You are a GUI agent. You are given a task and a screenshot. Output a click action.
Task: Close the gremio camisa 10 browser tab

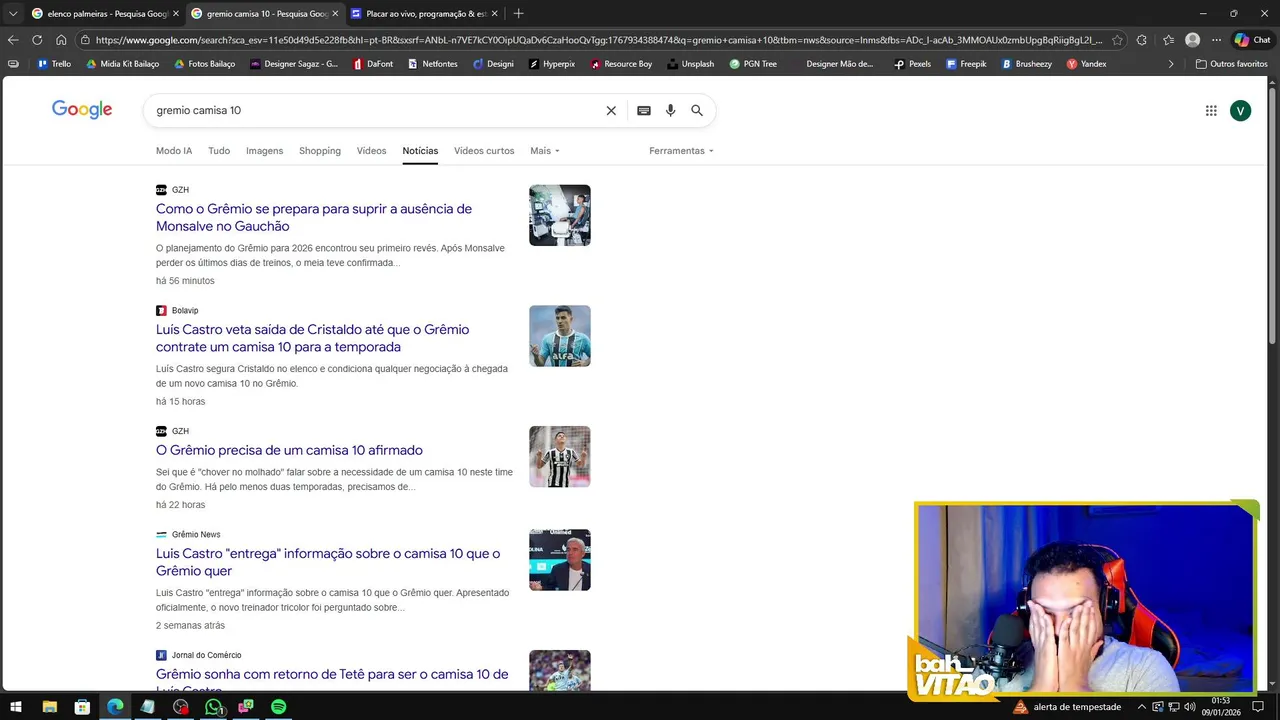[335, 14]
